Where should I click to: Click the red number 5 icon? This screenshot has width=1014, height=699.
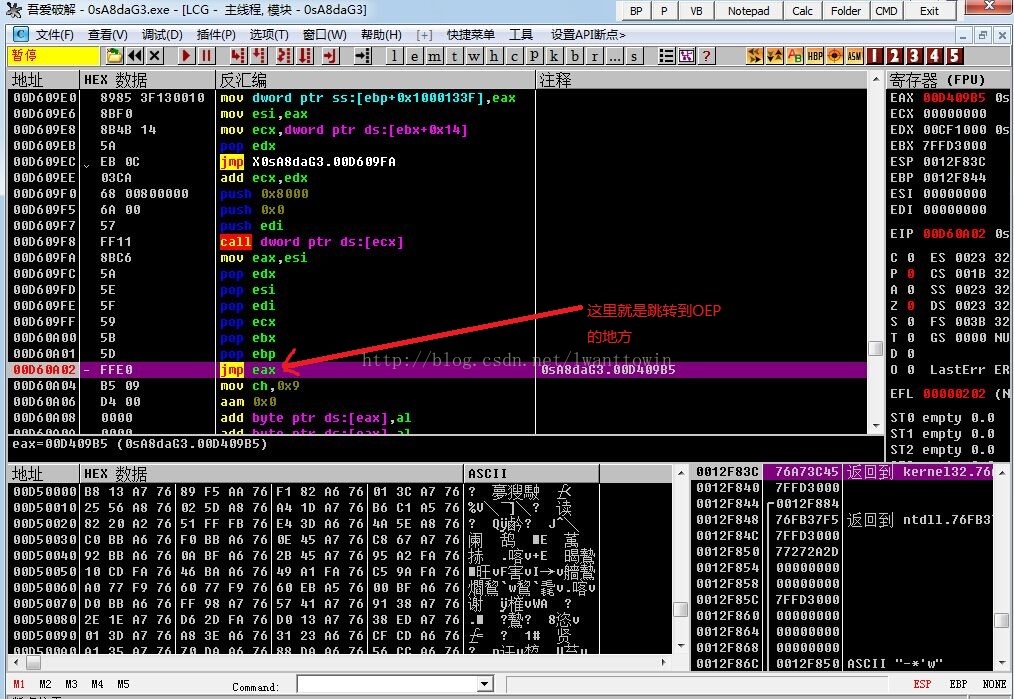click(955, 56)
